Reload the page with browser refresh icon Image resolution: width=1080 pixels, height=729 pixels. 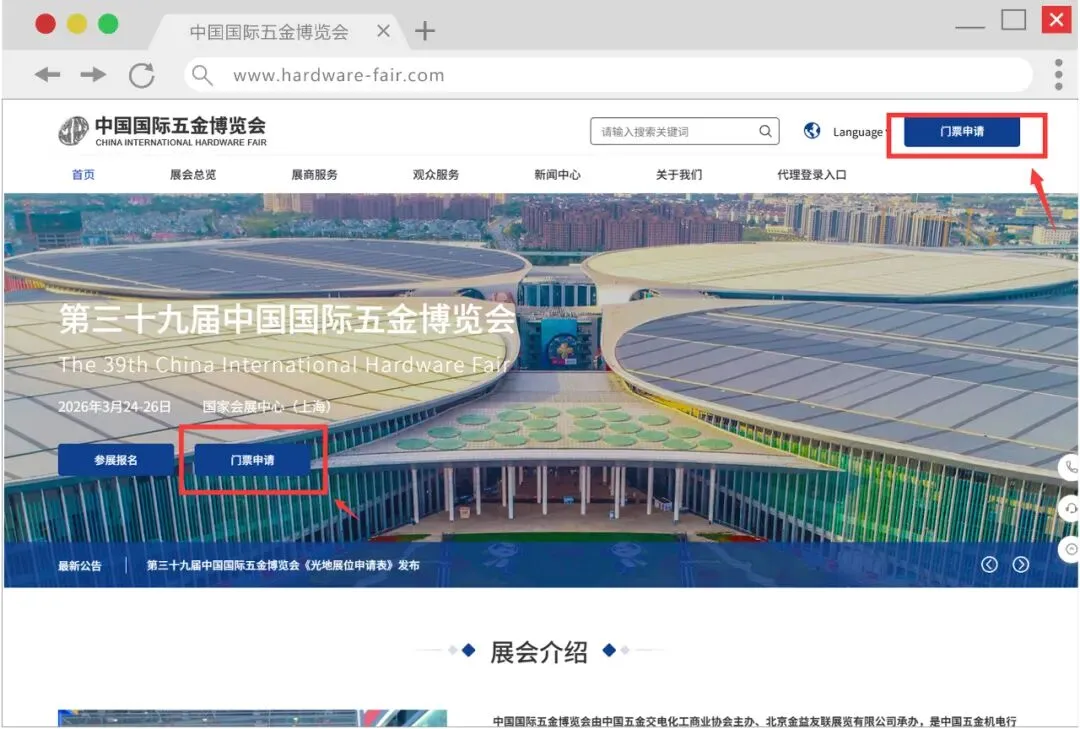[x=142, y=75]
